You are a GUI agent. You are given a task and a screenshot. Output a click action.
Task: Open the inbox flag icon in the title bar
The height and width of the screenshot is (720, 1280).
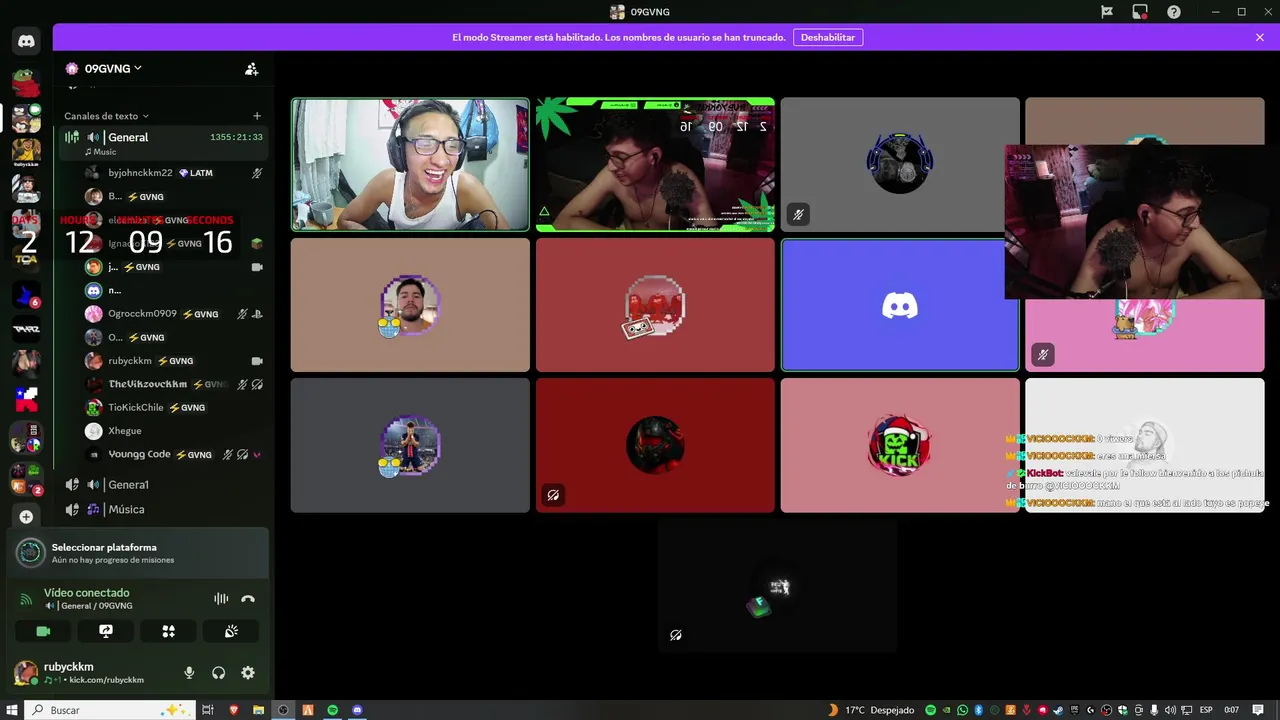click(x=1107, y=12)
